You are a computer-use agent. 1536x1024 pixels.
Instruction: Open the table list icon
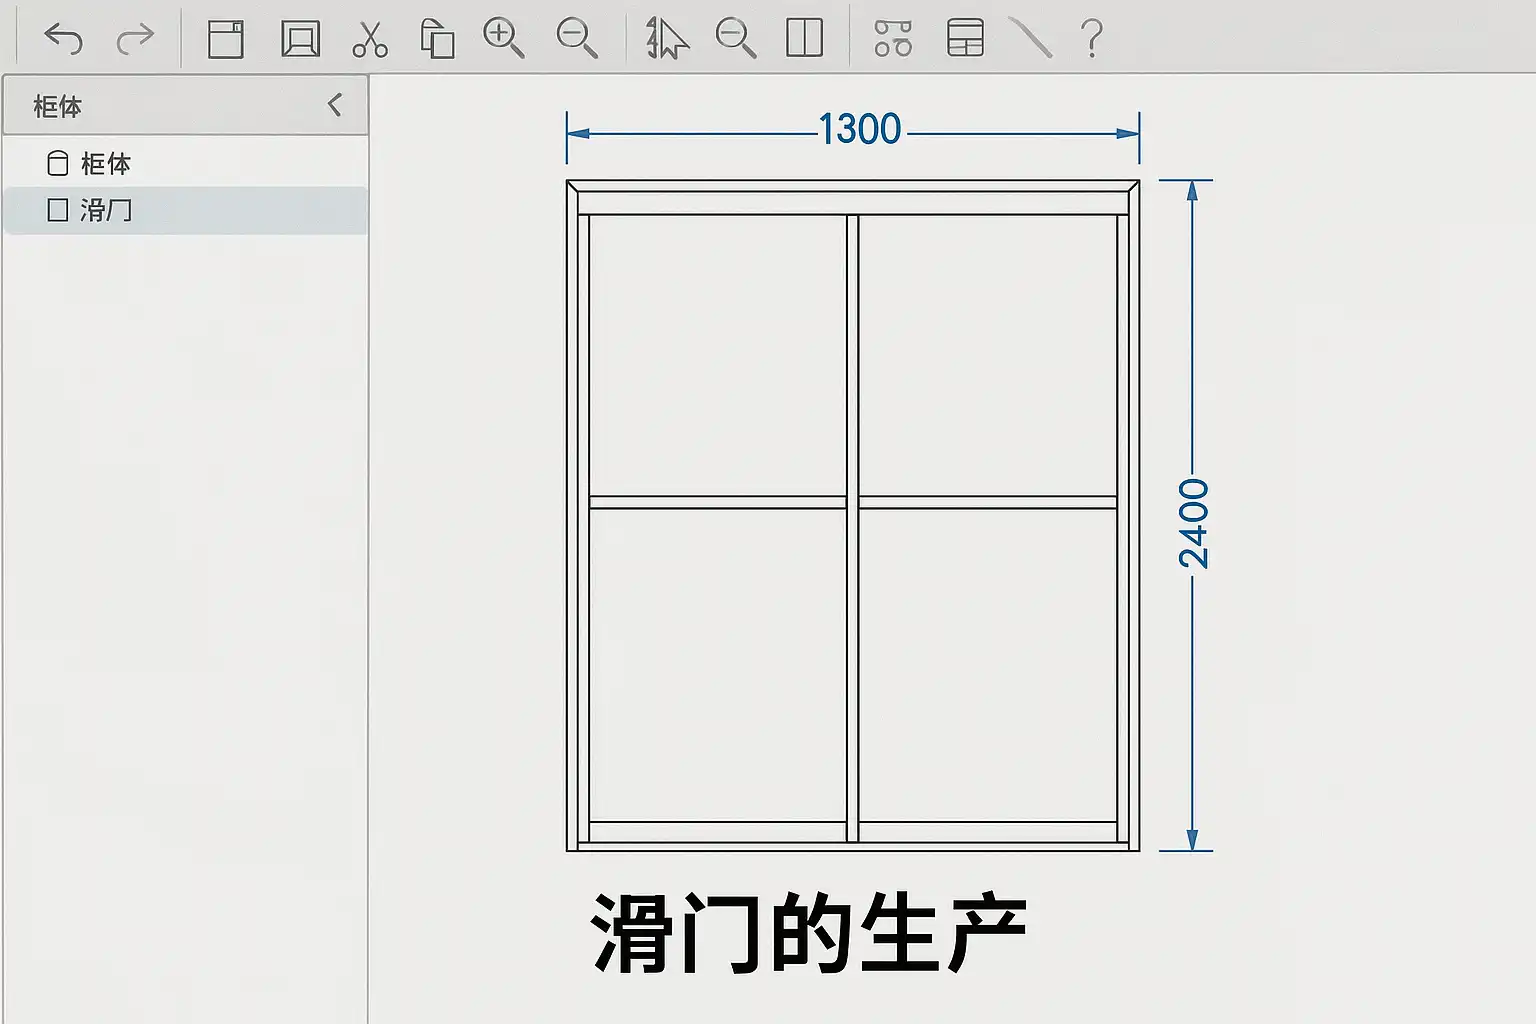pyautogui.click(x=965, y=39)
